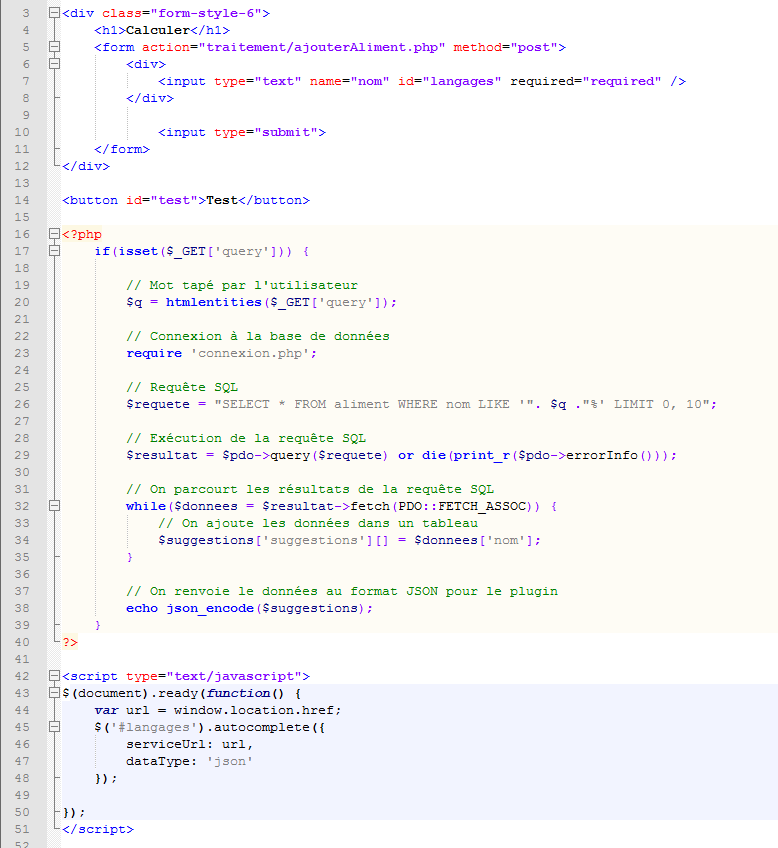Collapse the div form-style-6 fold on line 3

[x=54, y=13]
